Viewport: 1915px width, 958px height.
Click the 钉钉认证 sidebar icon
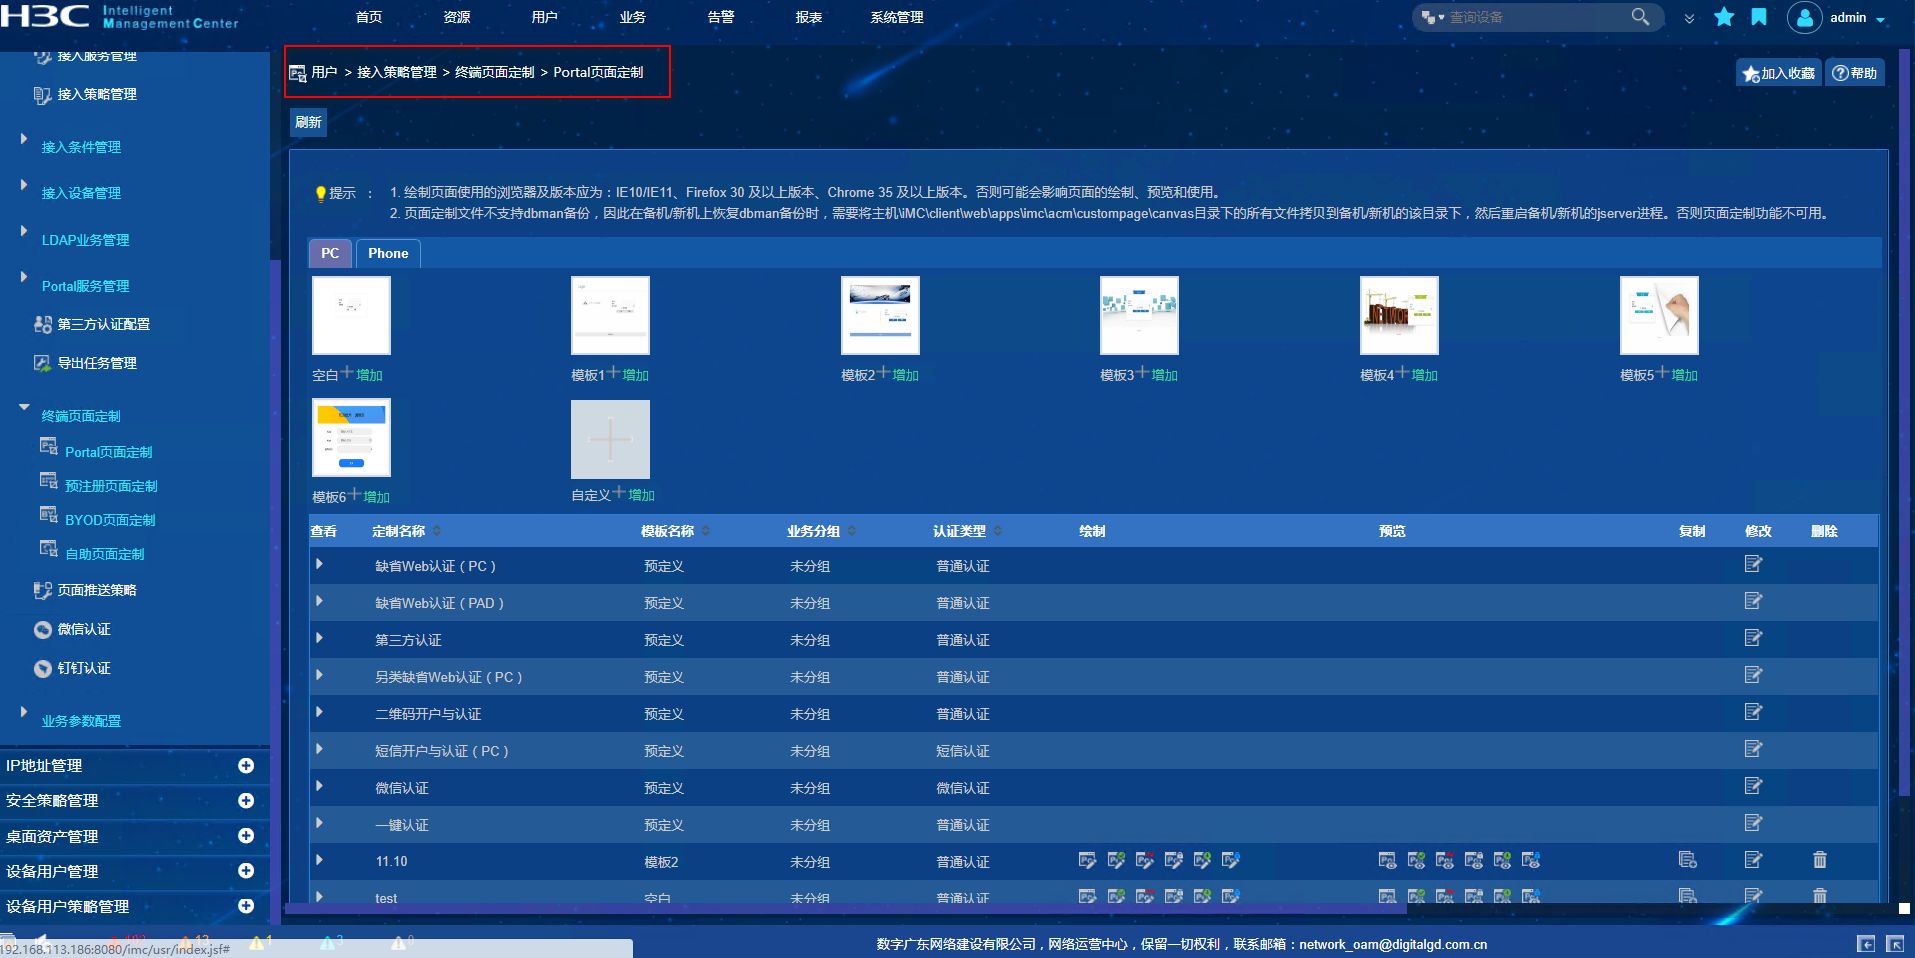pyautogui.click(x=43, y=669)
